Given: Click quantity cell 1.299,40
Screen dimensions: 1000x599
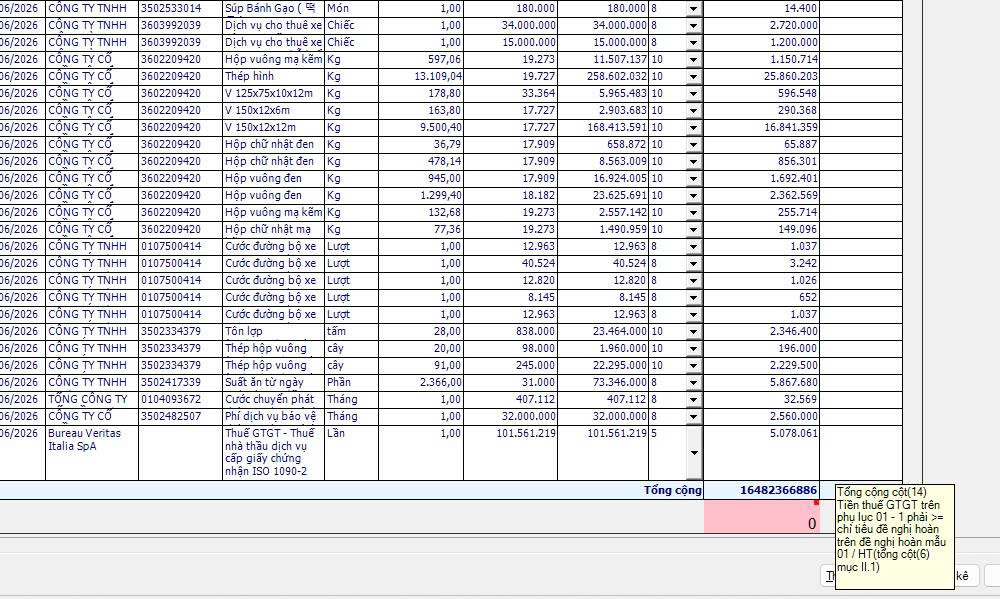Looking at the screenshot, I should click(x=421, y=195).
